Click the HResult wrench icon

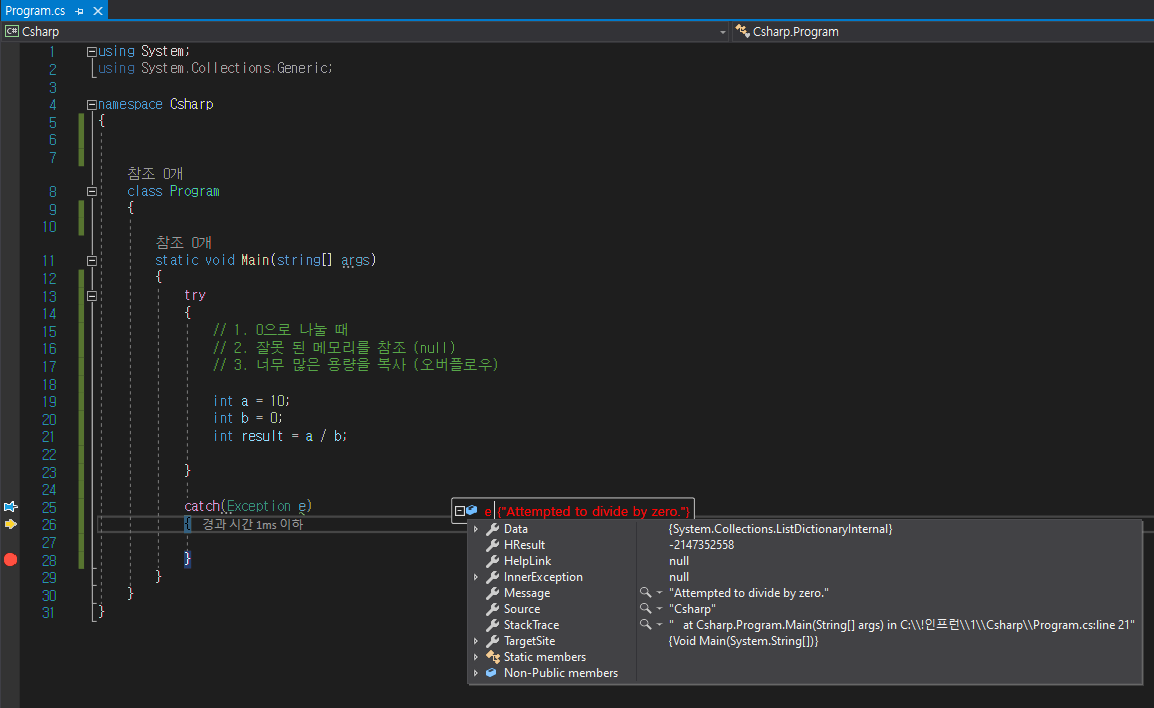[x=492, y=545]
